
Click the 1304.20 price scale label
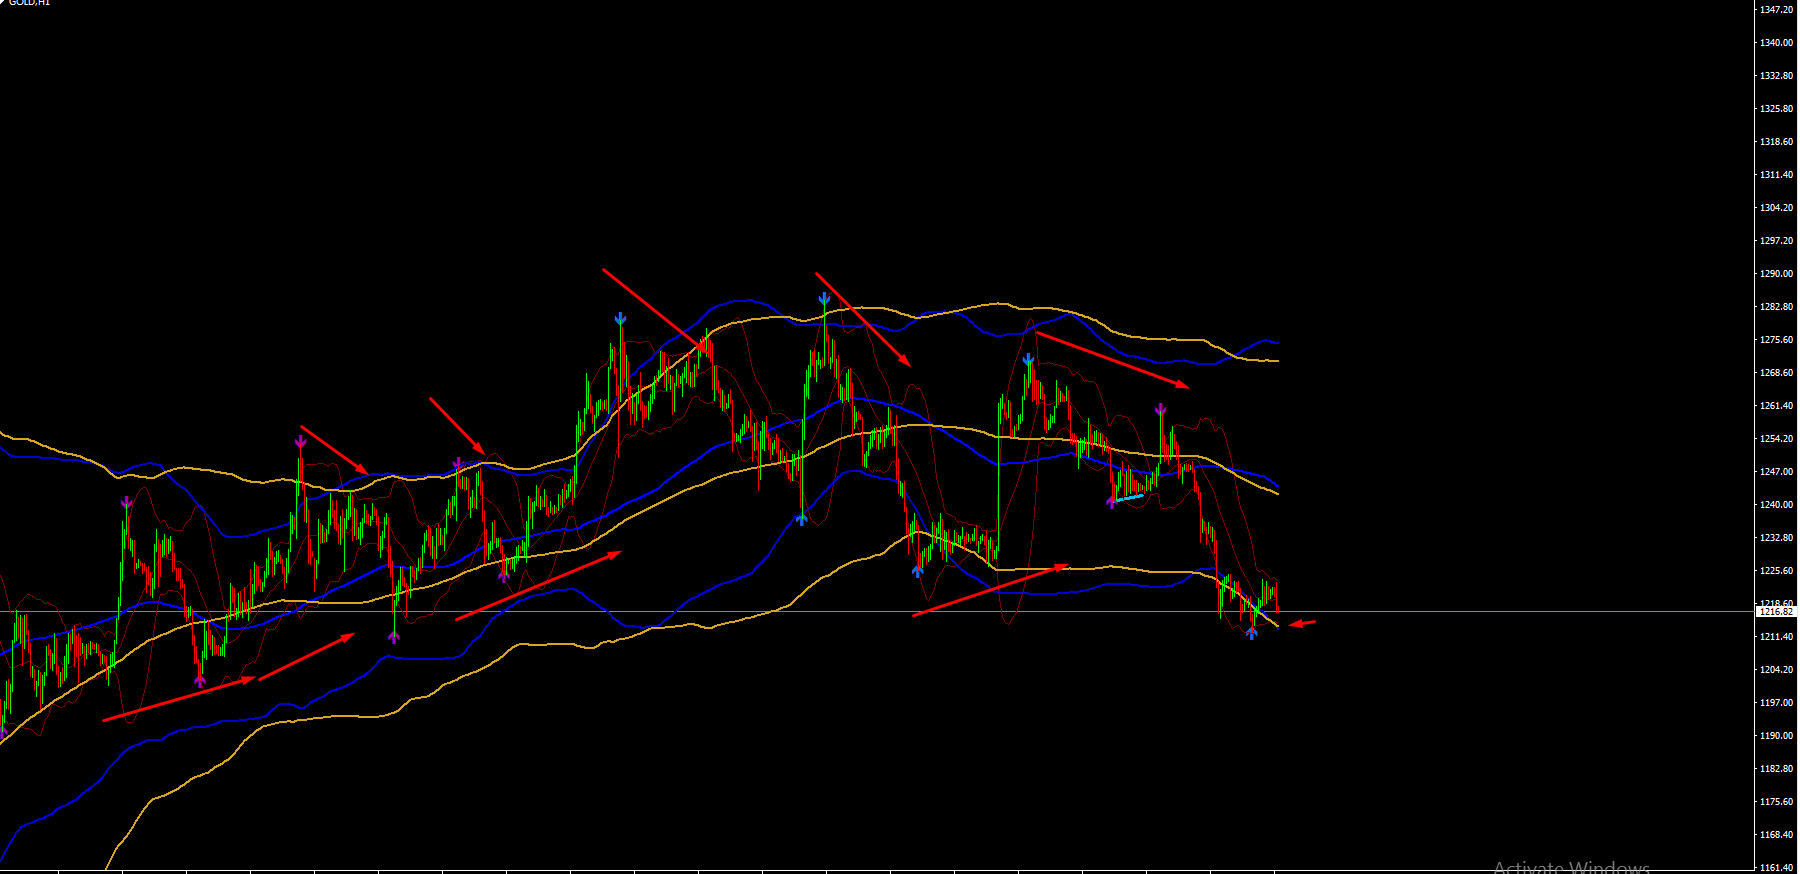[x=1776, y=208]
